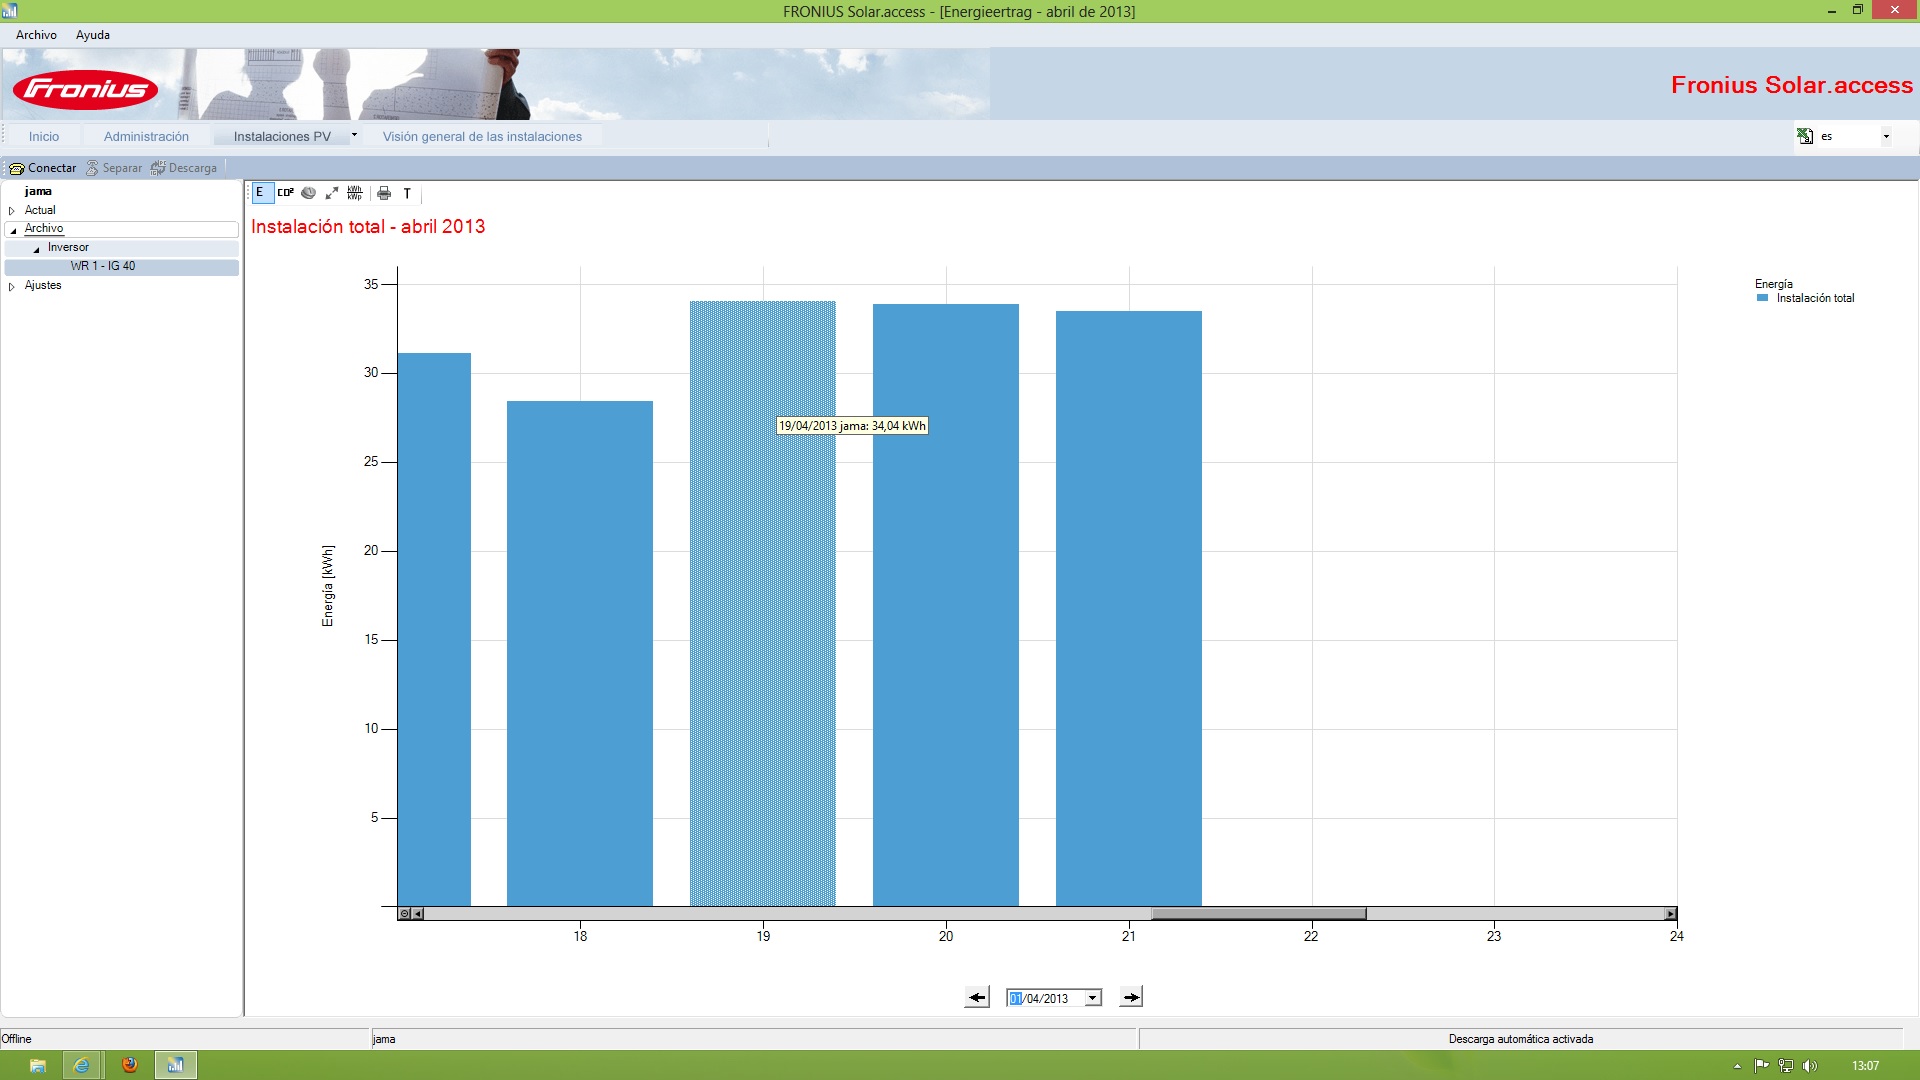Click the Conectar phone icon
The height and width of the screenshot is (1080, 1920).
[x=16, y=168]
